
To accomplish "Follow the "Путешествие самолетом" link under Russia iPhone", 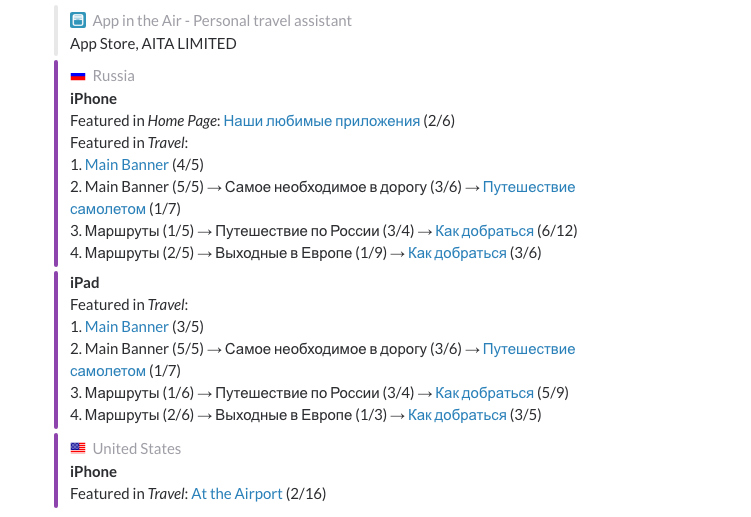I will pyautogui.click(x=528, y=187).
